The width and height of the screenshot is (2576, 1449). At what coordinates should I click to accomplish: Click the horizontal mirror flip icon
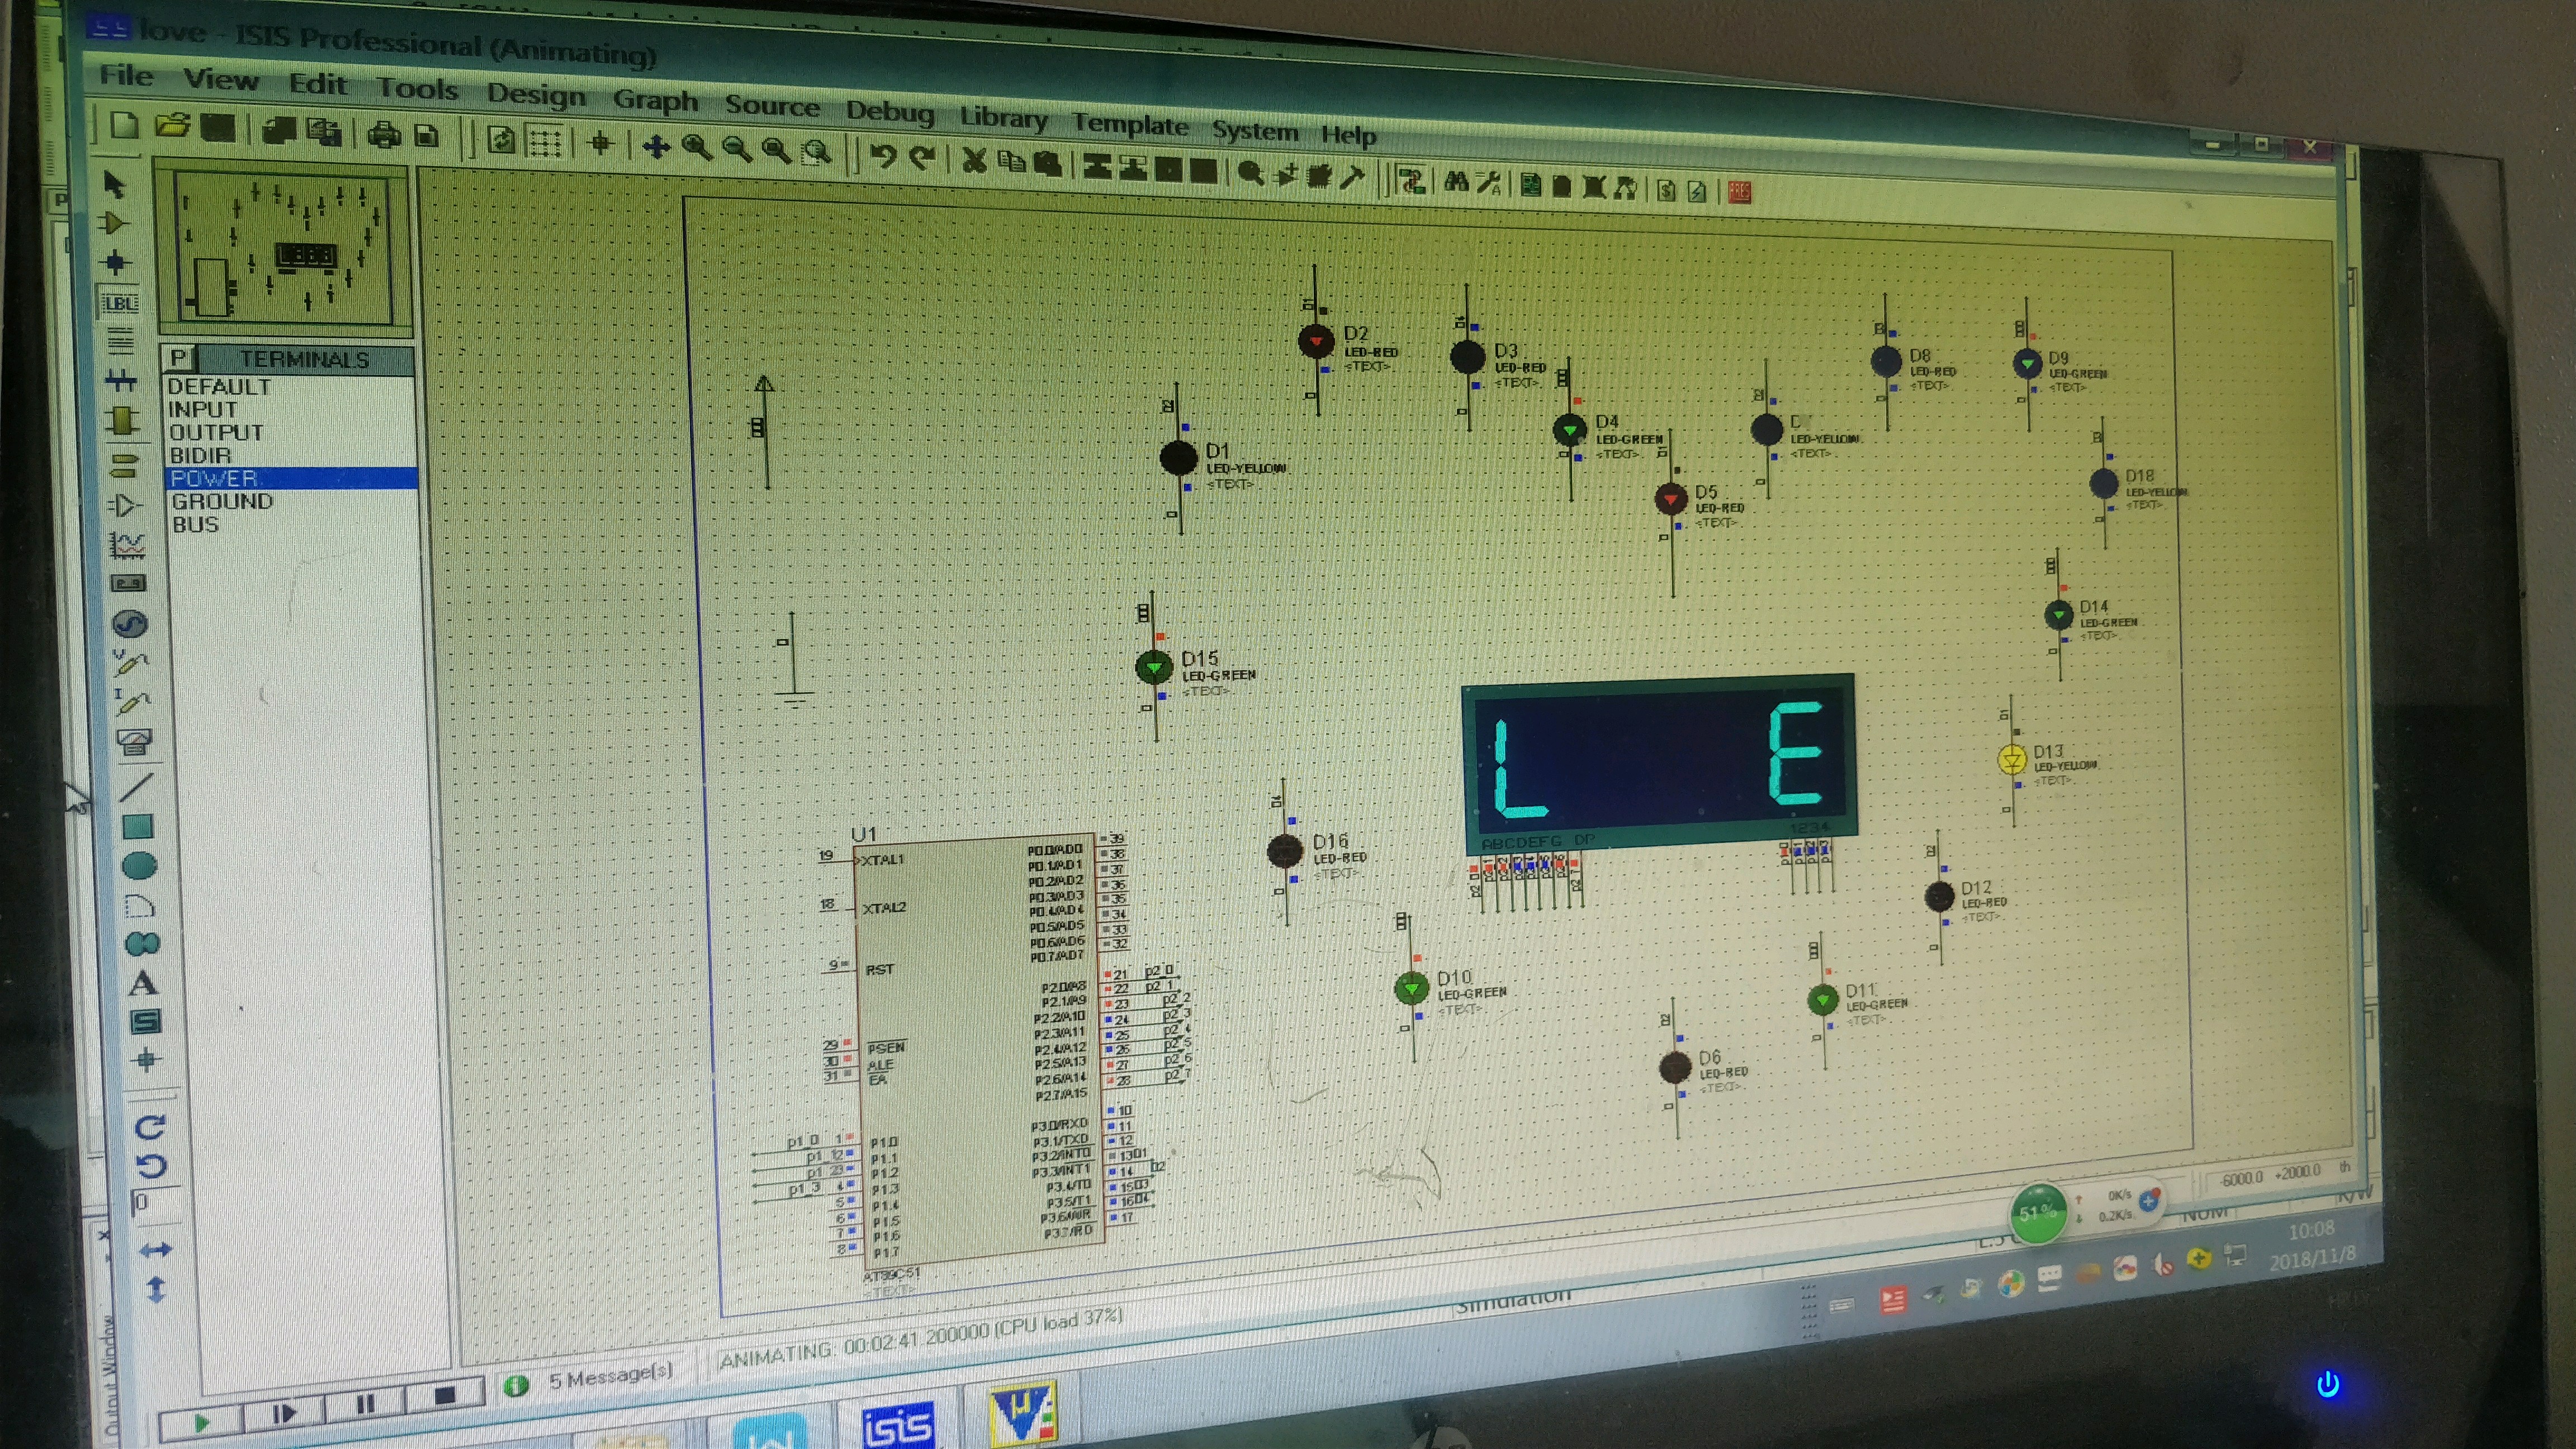tap(155, 1250)
